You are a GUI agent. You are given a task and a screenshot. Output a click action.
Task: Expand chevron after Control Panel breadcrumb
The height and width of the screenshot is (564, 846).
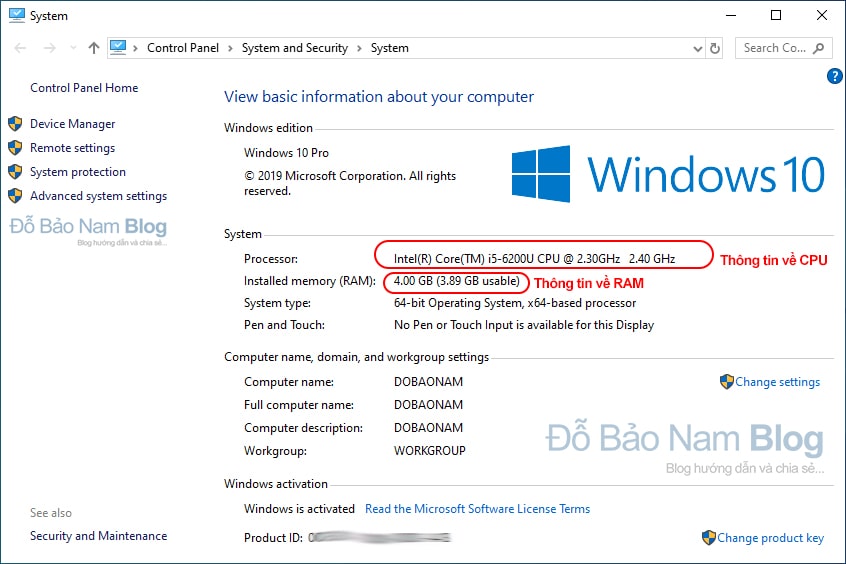(x=230, y=49)
